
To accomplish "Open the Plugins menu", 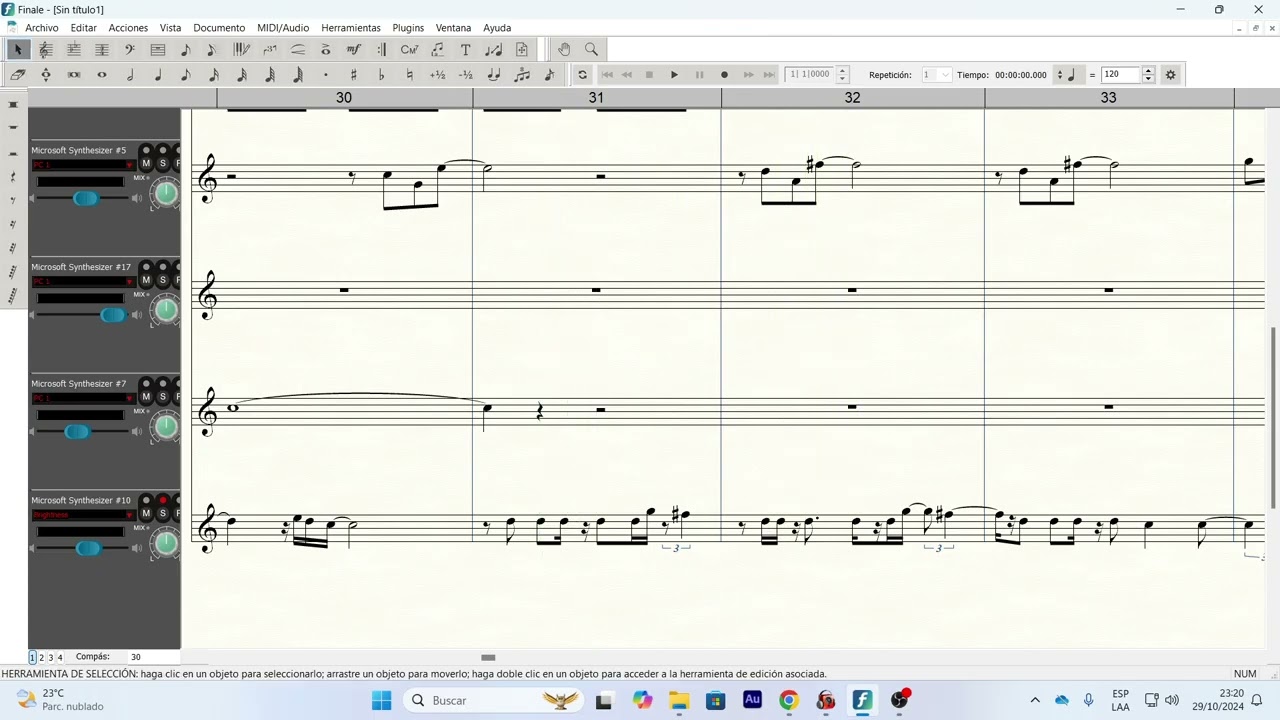I will coord(408,28).
